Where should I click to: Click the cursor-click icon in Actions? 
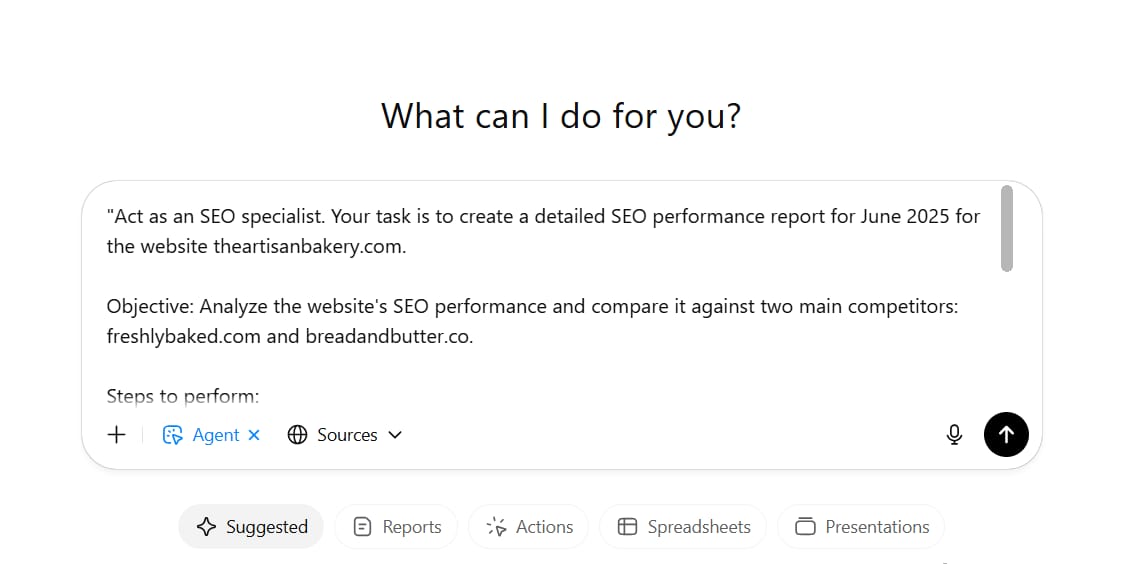(x=497, y=527)
